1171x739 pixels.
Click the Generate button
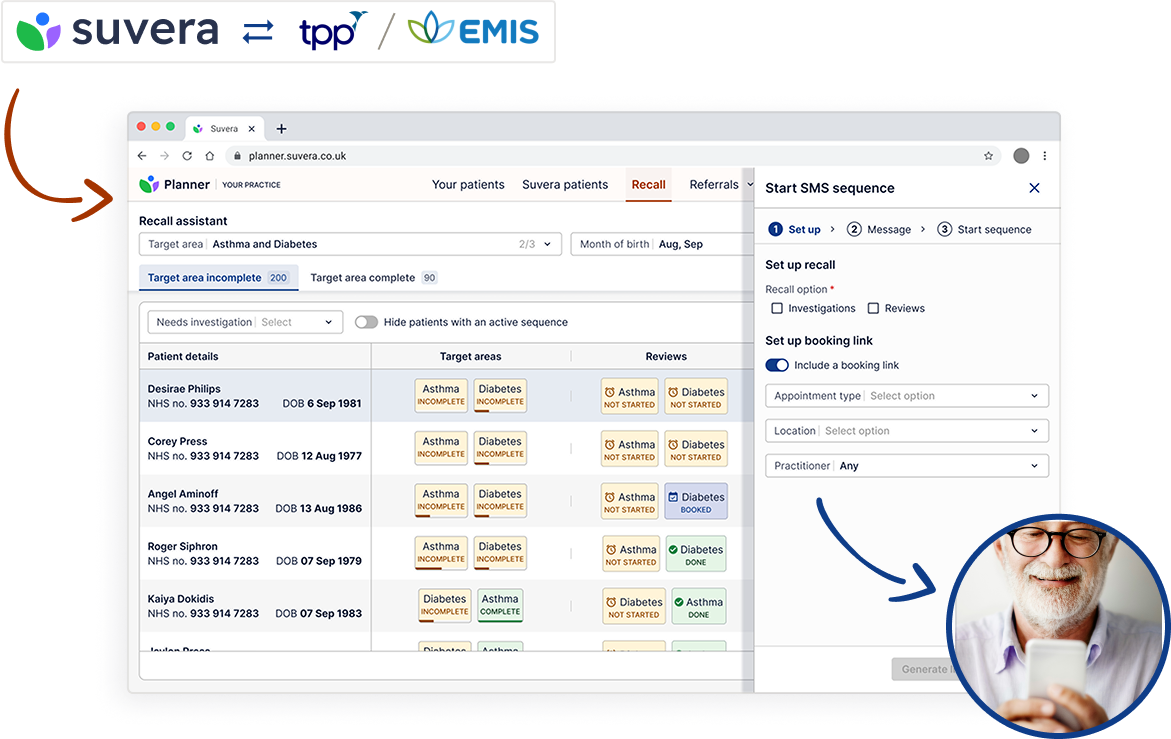click(x=925, y=669)
